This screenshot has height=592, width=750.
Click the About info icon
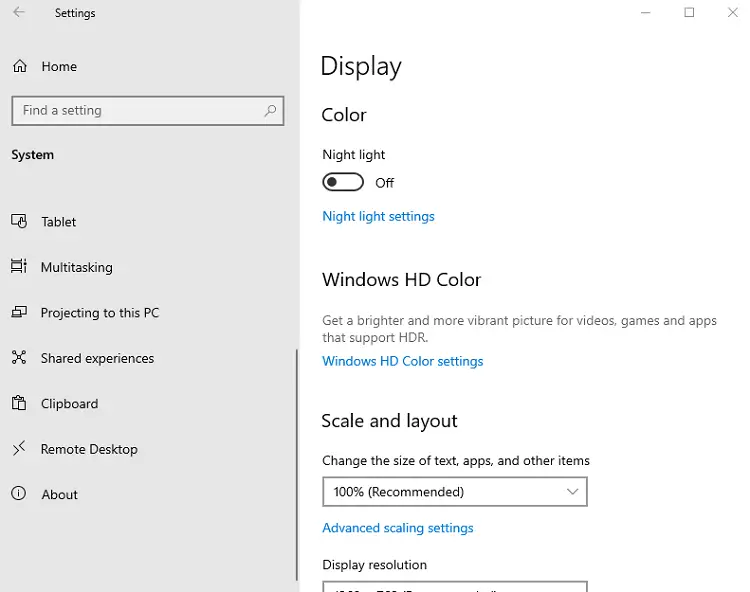(19, 493)
